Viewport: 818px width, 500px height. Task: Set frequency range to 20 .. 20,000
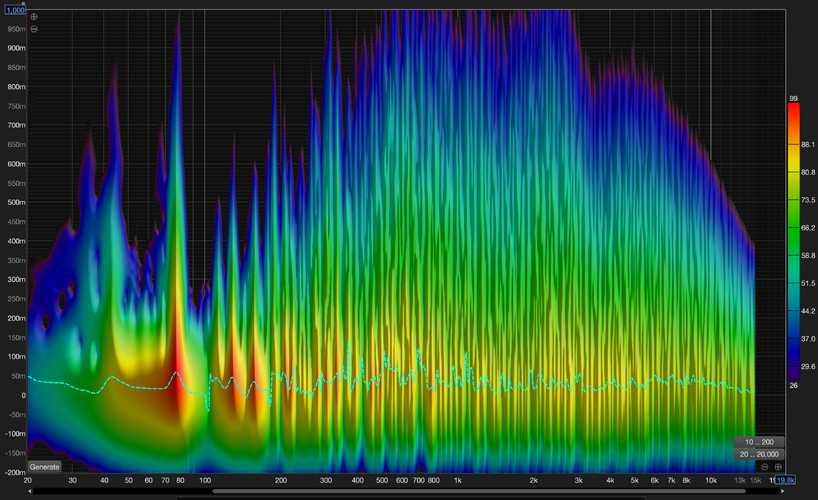(759, 454)
